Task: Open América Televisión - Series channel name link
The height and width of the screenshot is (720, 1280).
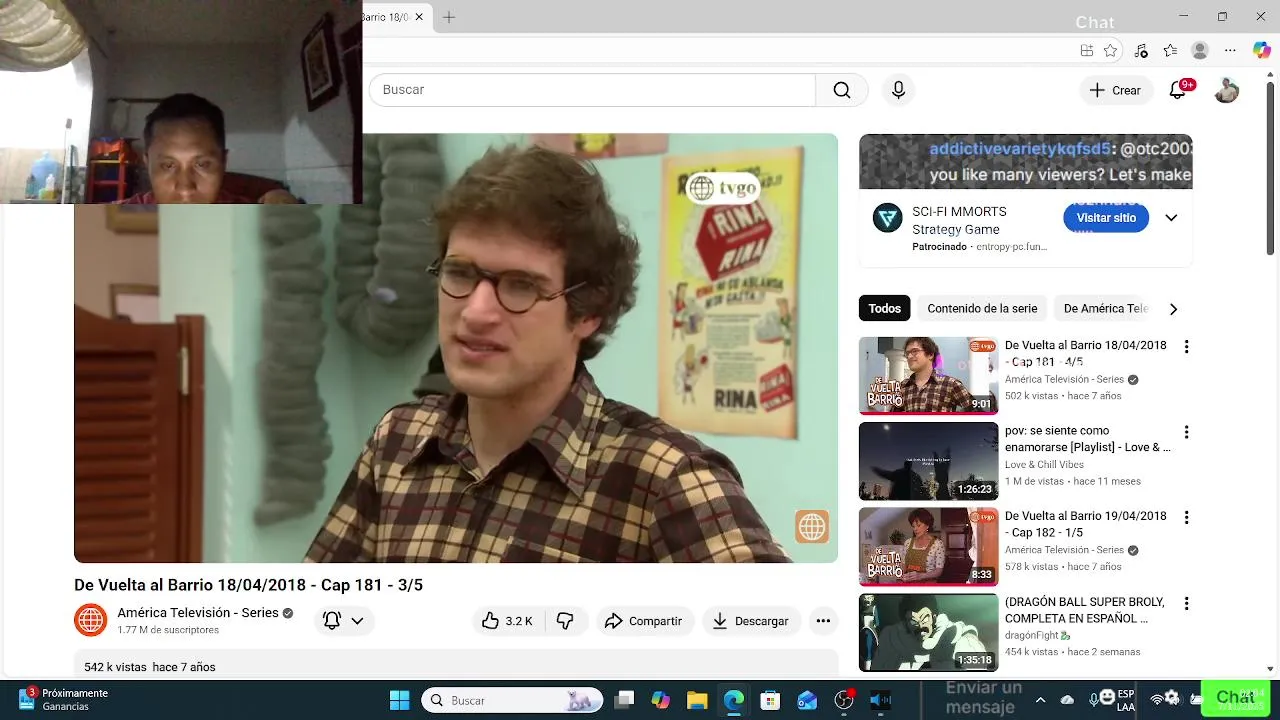Action: [x=198, y=613]
